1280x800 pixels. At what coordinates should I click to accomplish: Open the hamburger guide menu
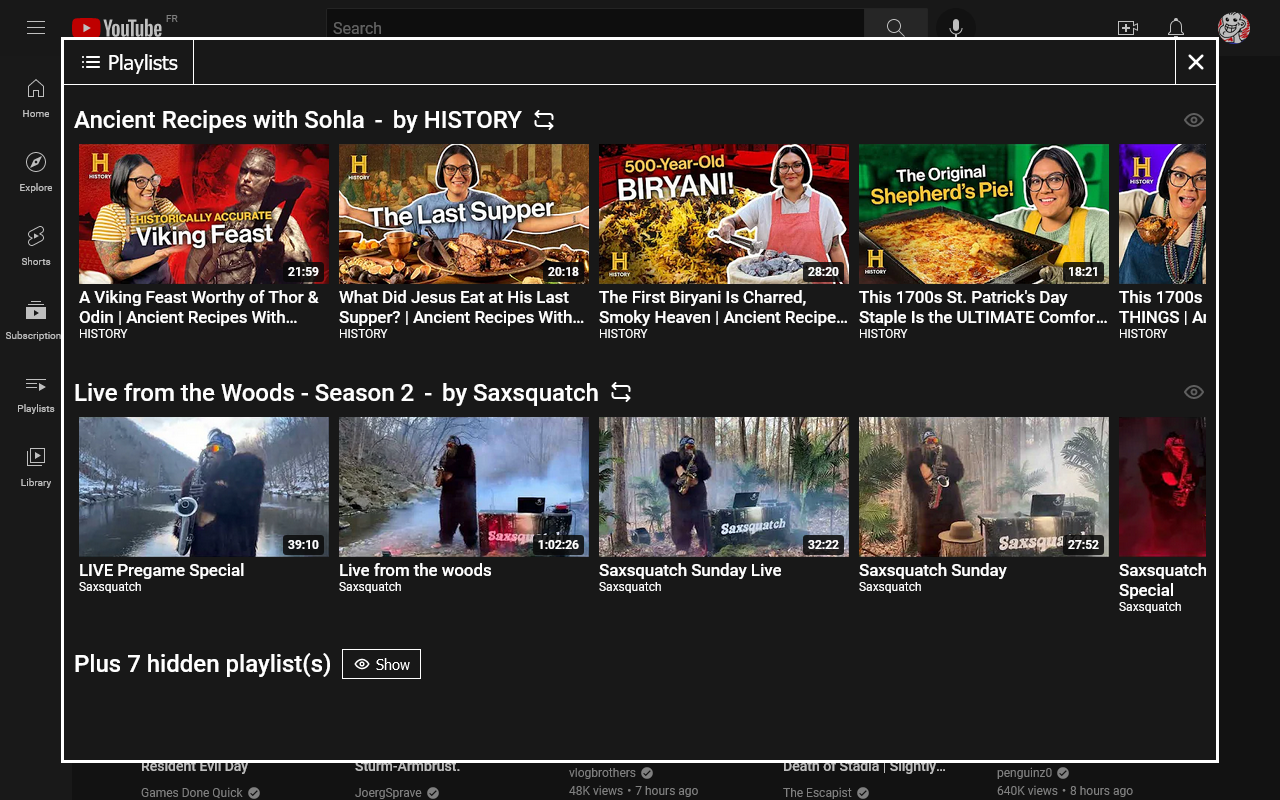point(36,28)
